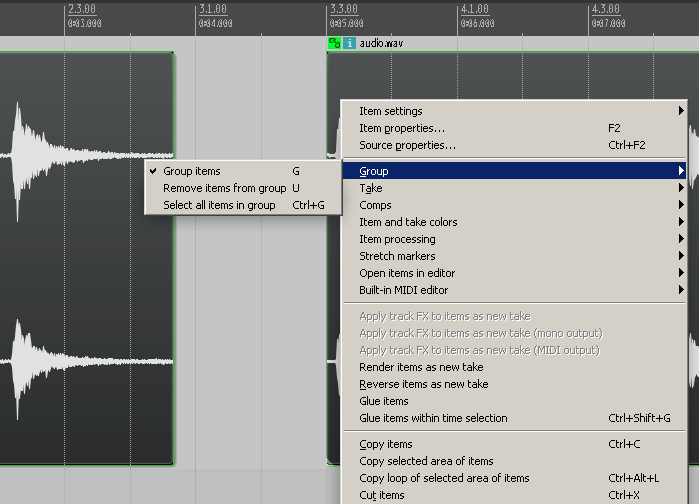The image size is (699, 504).
Task: Choose Copy items from the menu
Action: point(385,444)
